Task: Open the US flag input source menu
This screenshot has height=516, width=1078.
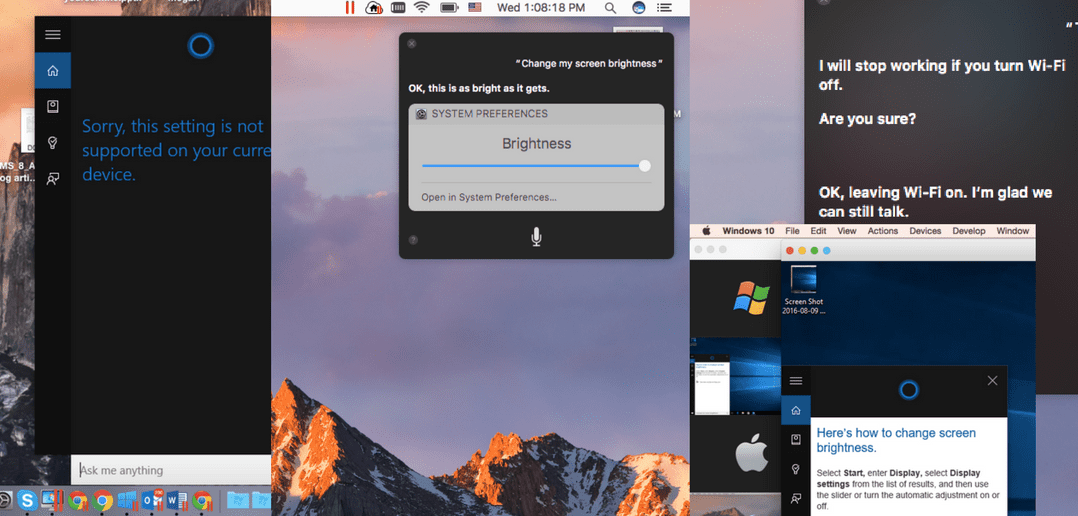Action: [x=474, y=8]
